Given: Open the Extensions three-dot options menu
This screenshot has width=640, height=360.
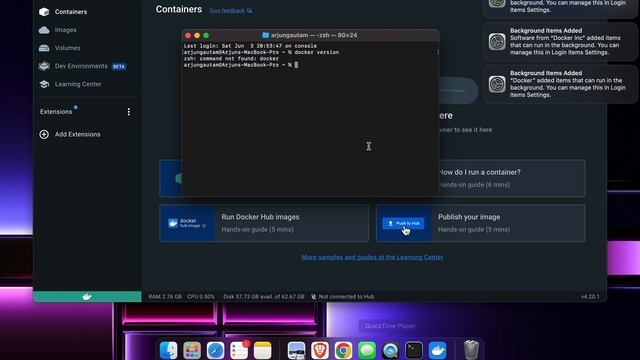Looking at the screenshot, I should point(129,112).
